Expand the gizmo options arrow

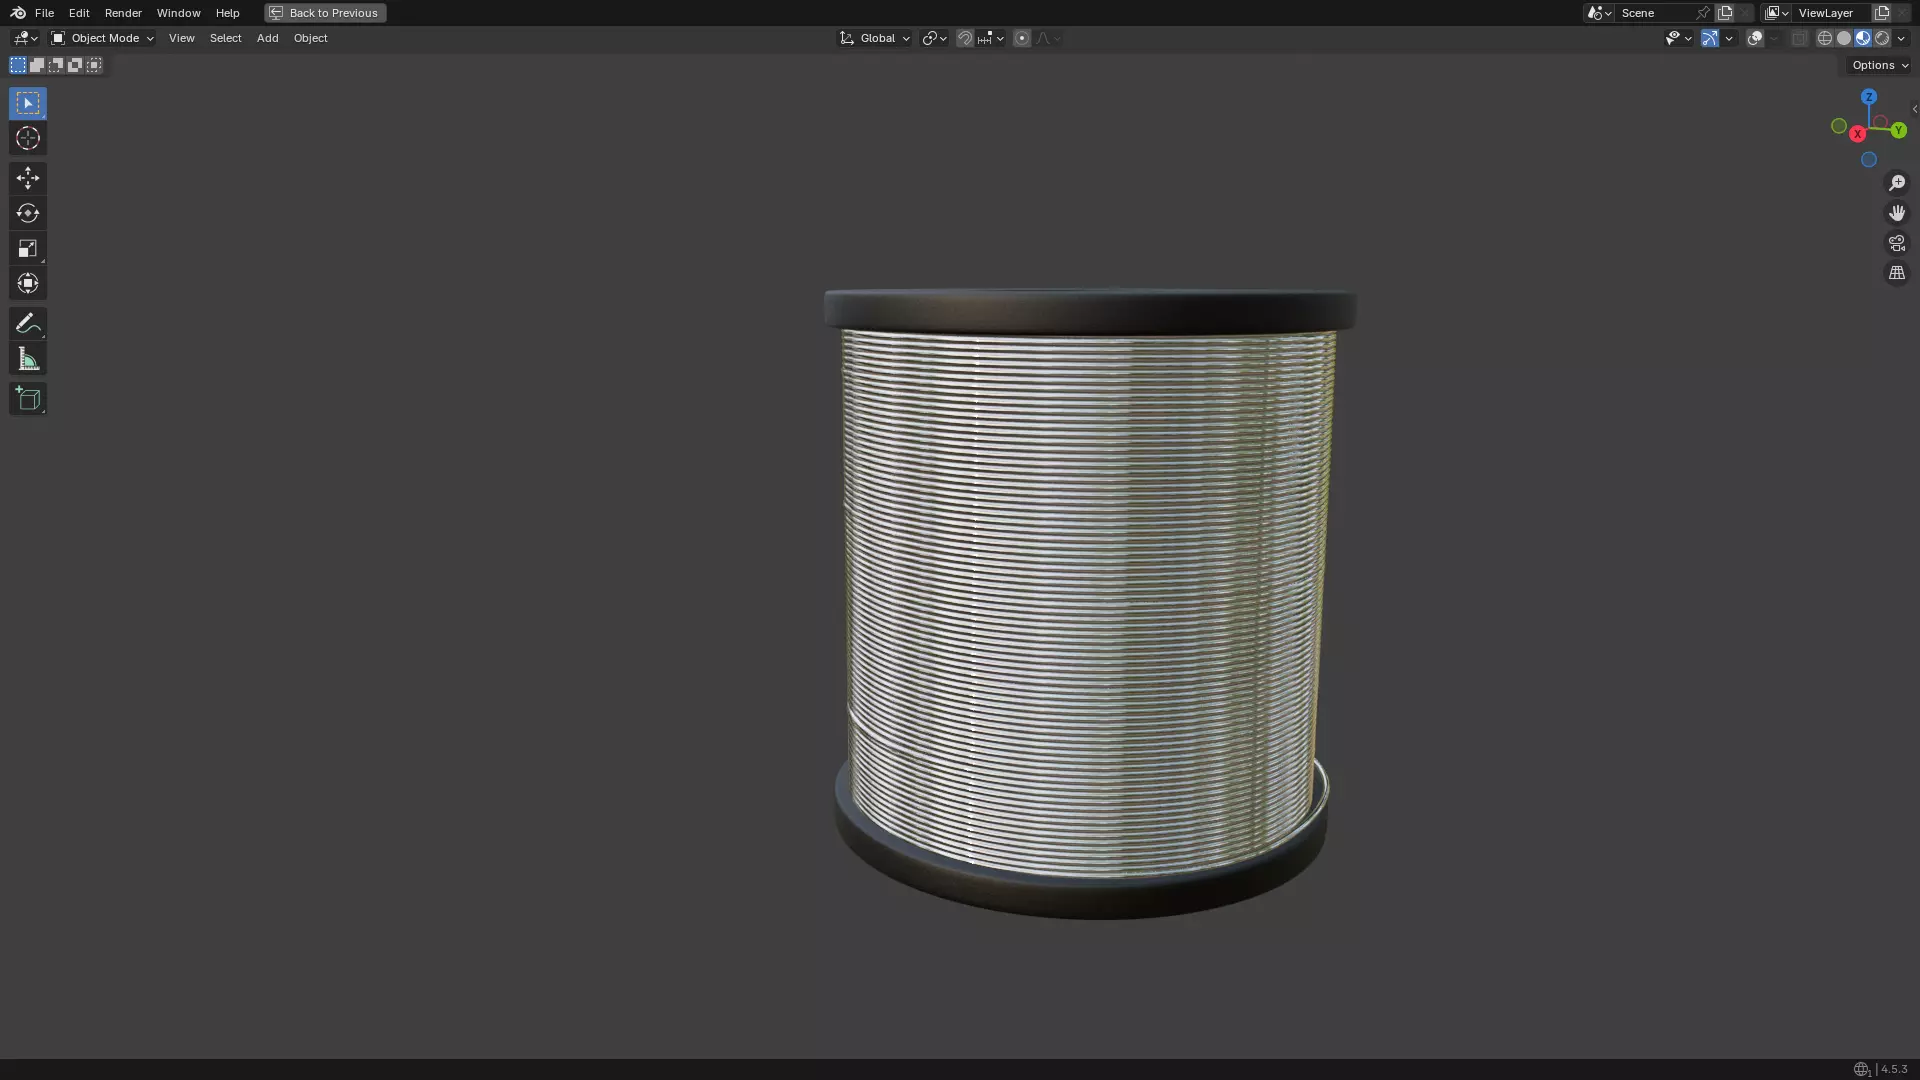tap(1729, 38)
